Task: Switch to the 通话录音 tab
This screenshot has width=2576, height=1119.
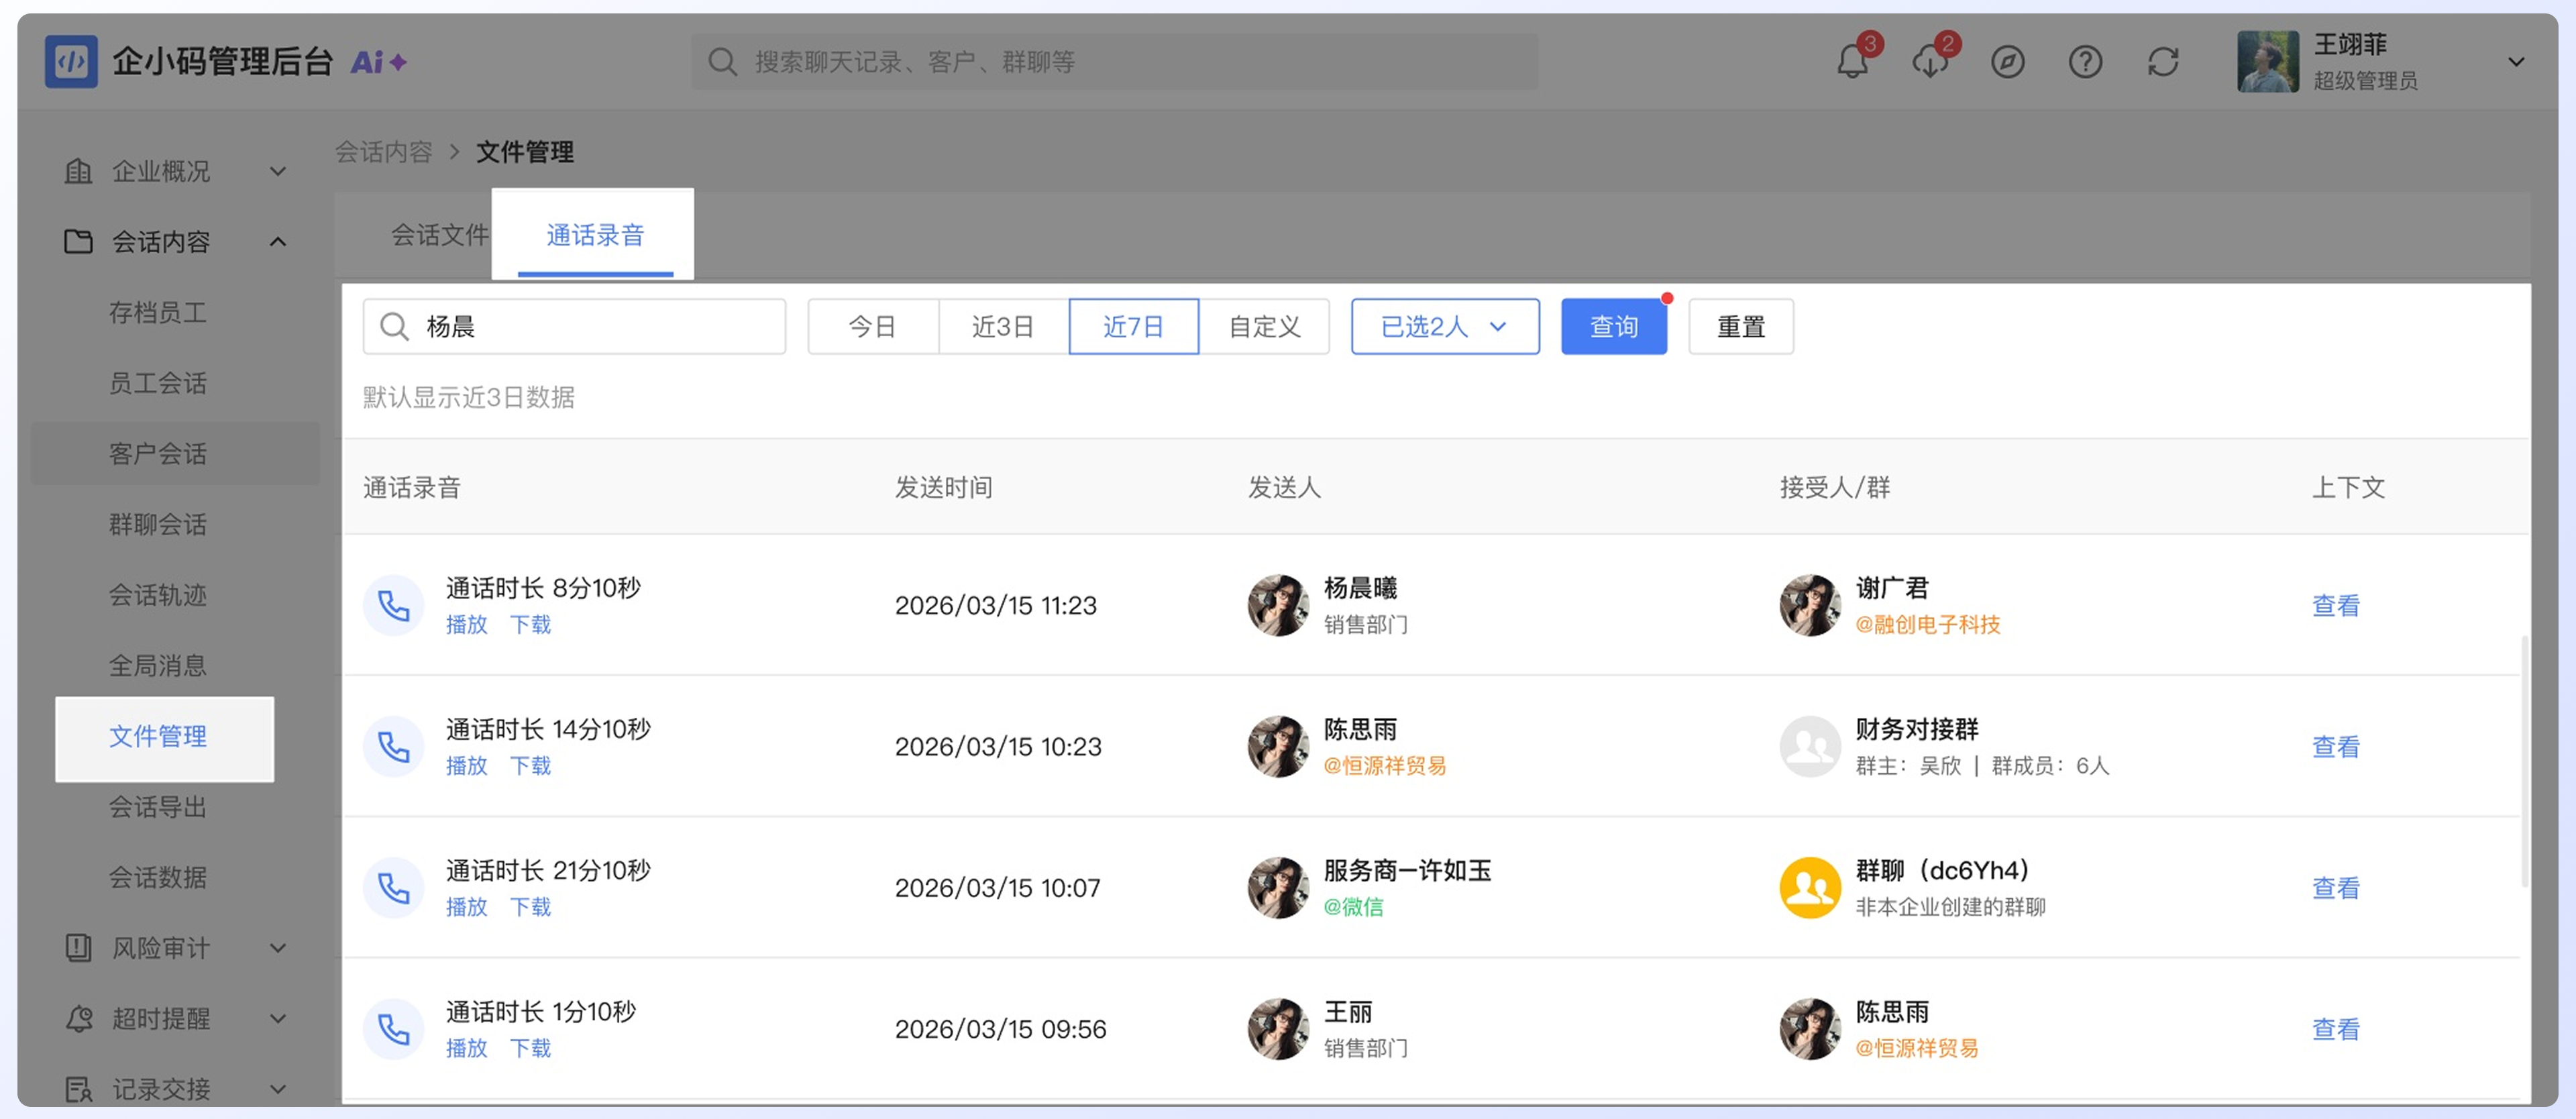Action: (x=595, y=235)
